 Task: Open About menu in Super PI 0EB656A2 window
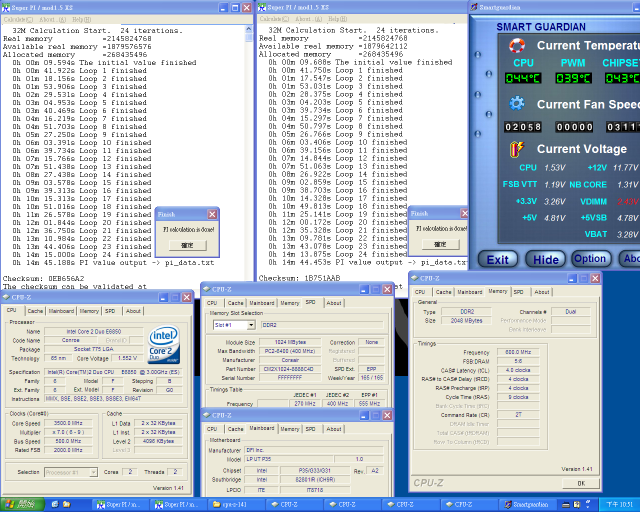tap(52, 20)
